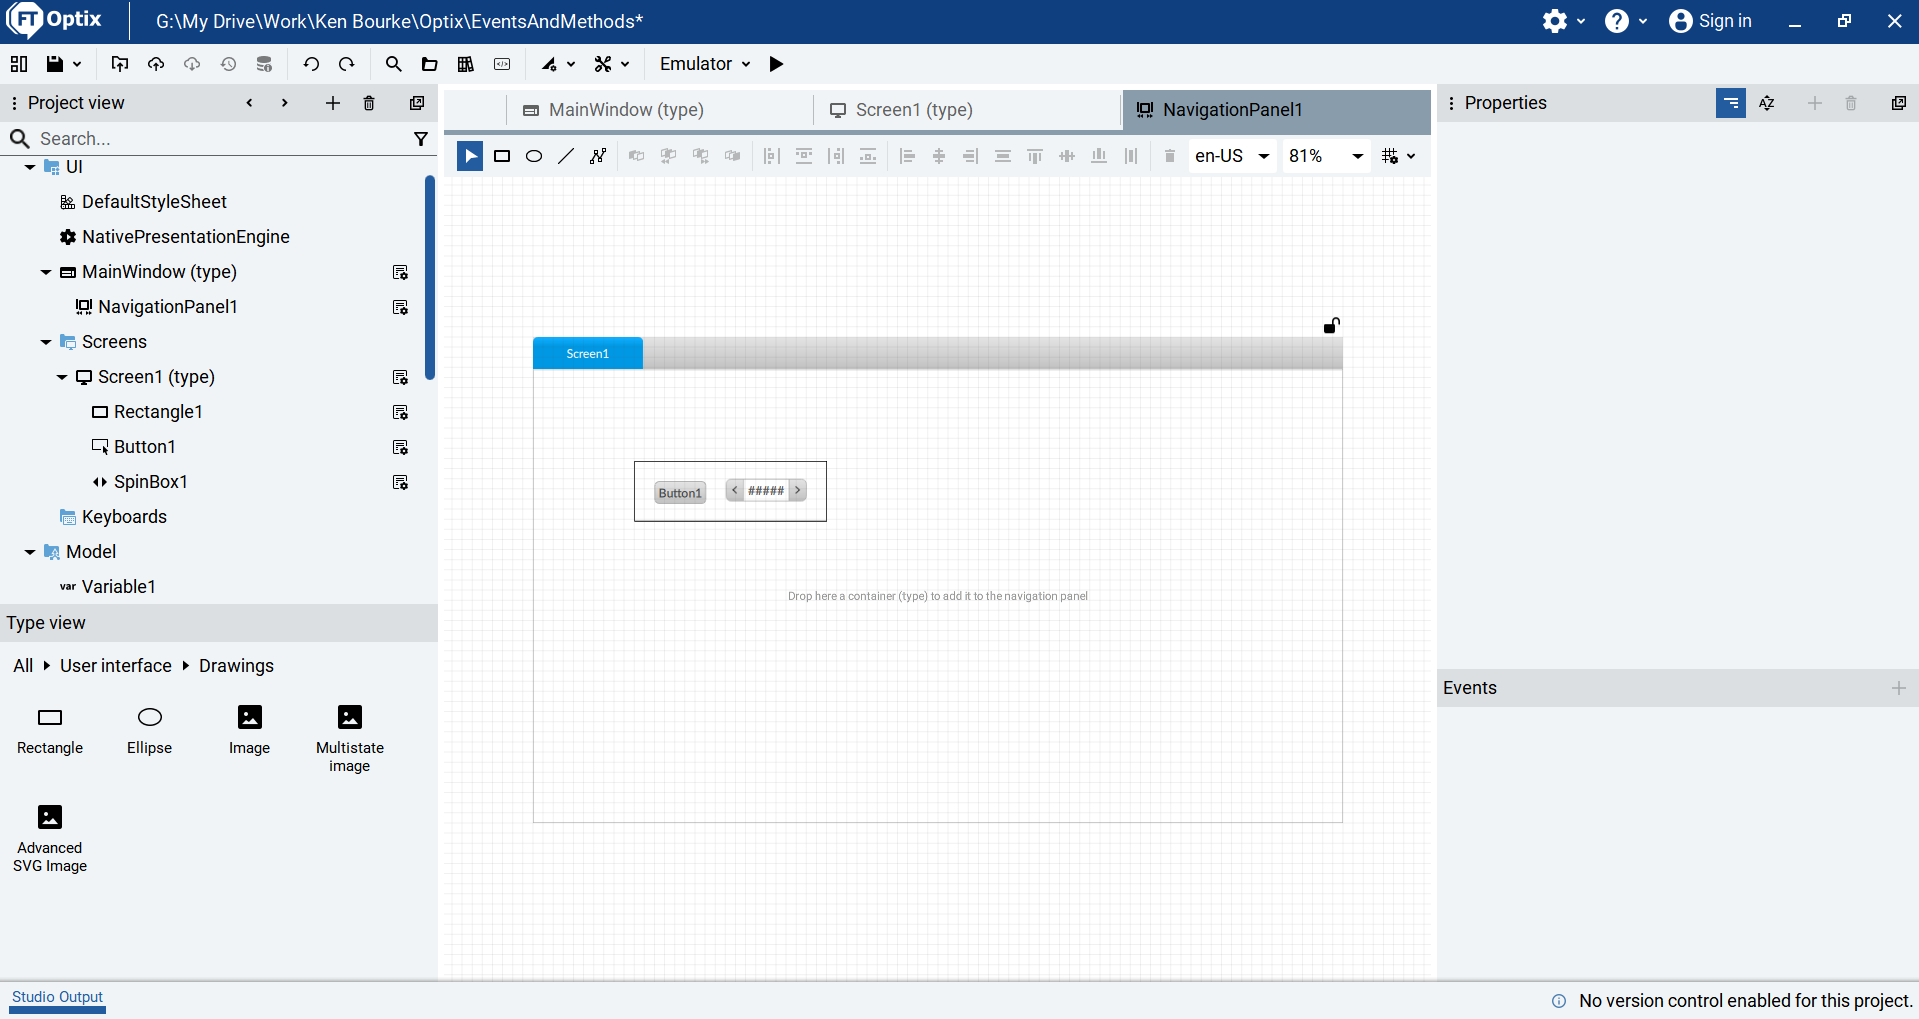Open save options dropdown arrow
Screen dimensions: 1919x1019
(x=77, y=64)
